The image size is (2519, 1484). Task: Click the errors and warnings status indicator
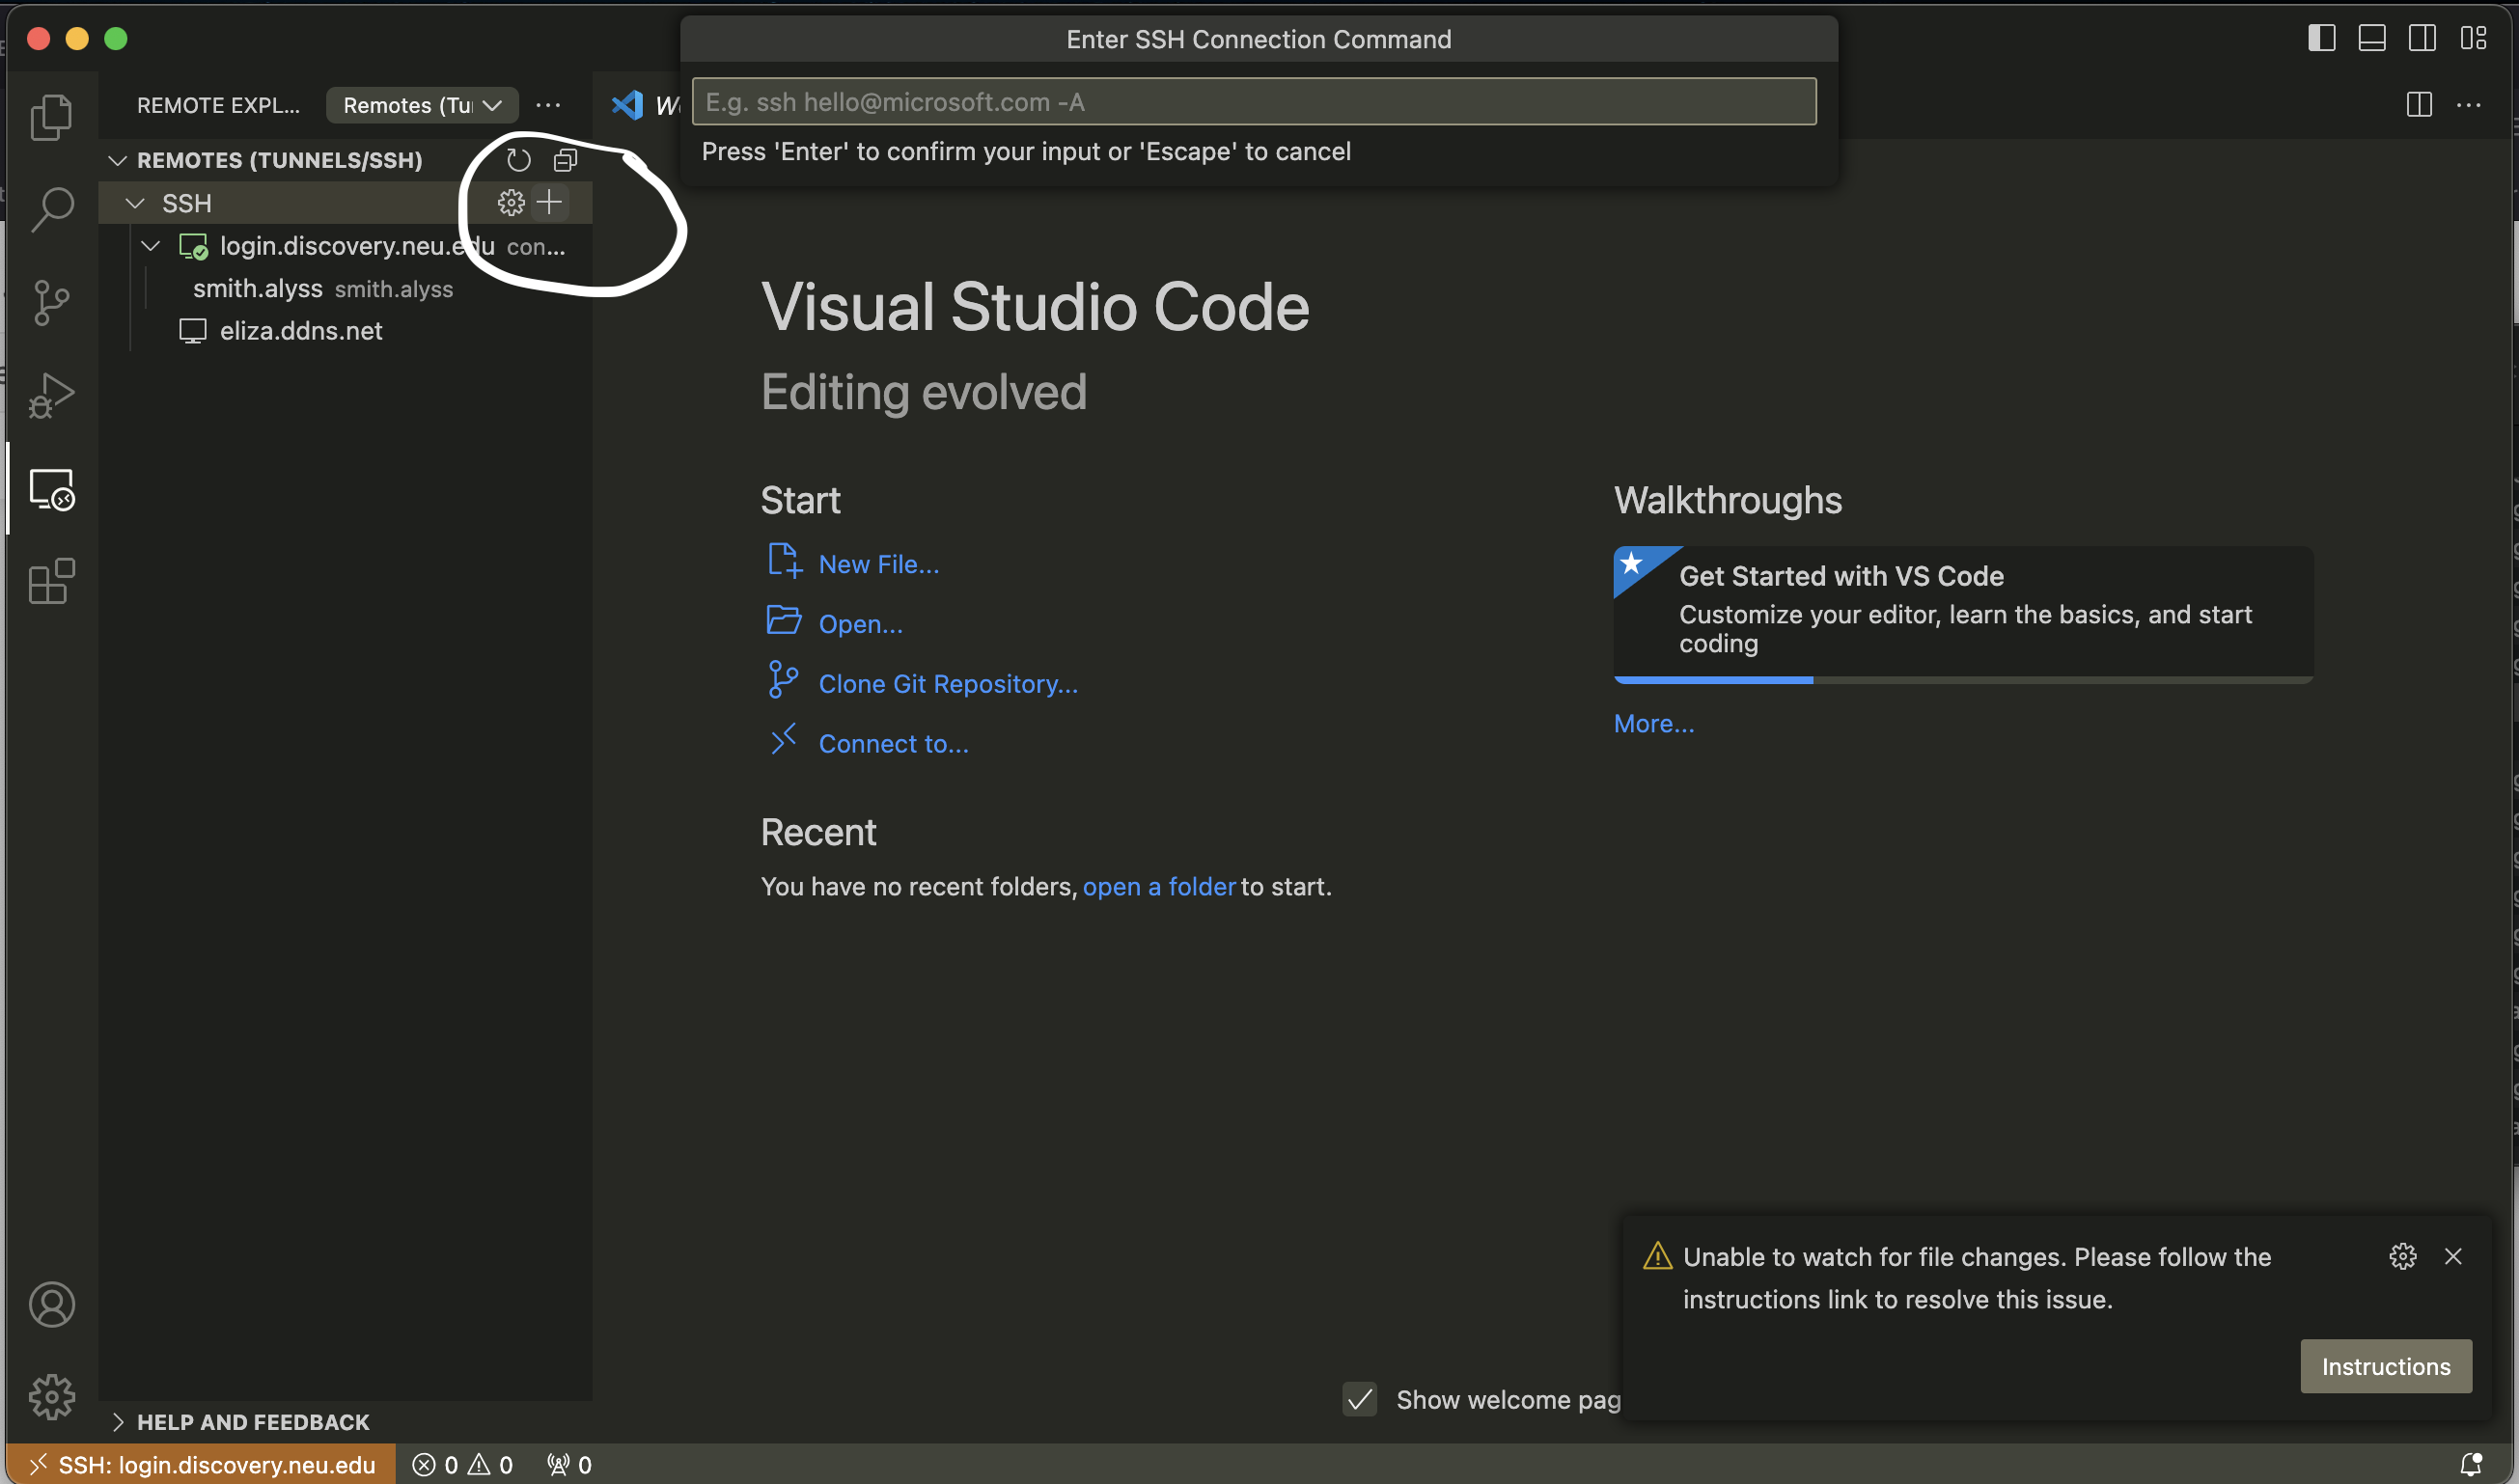(463, 1465)
